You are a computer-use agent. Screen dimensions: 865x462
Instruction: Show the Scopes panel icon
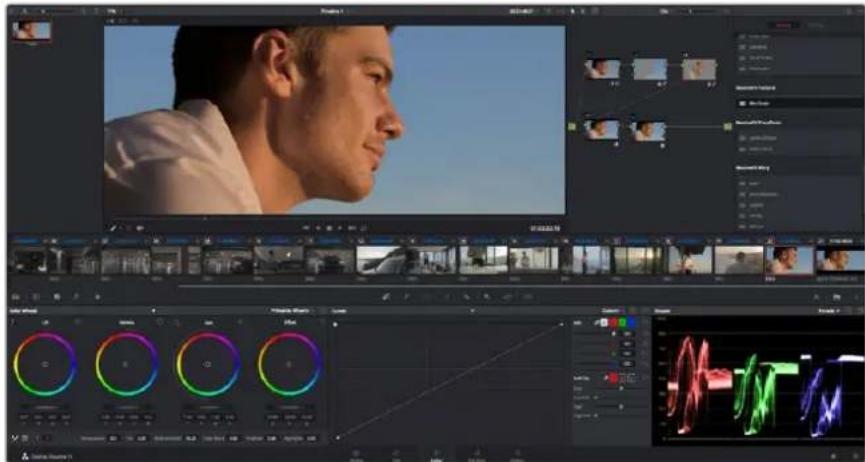coord(837,297)
